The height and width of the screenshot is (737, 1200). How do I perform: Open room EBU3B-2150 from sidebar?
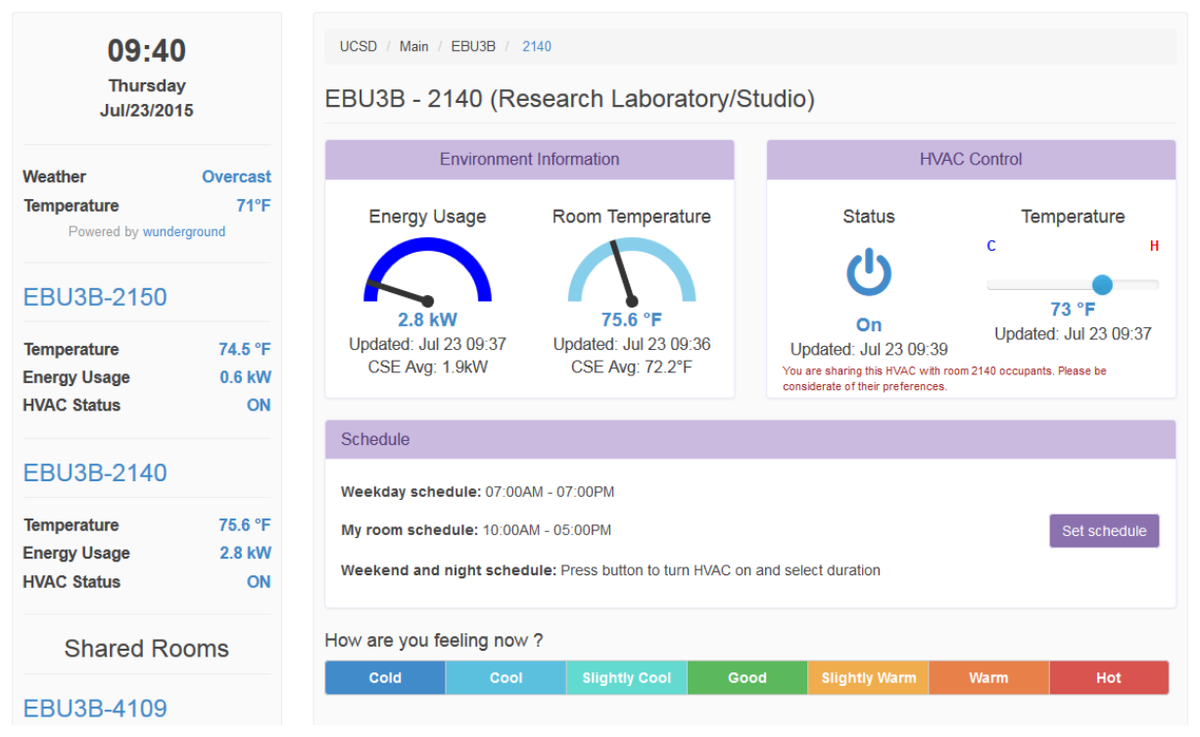coord(95,297)
